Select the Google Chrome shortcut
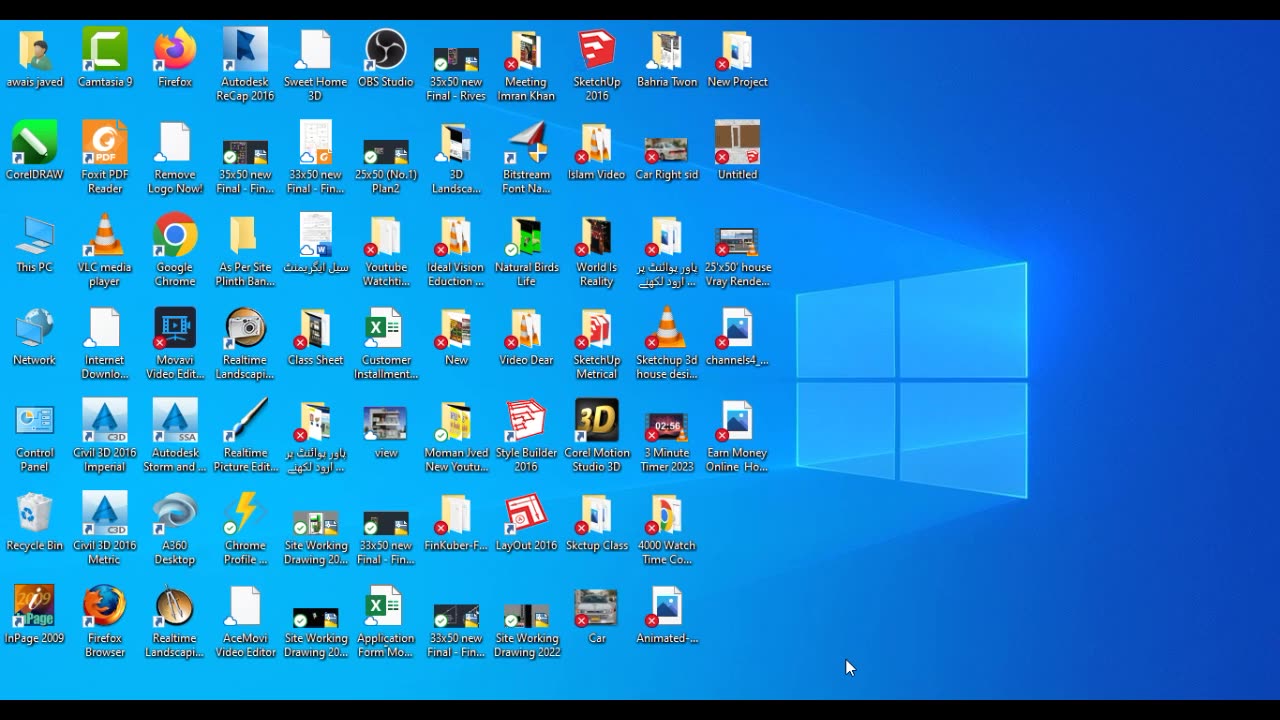This screenshot has height=720, width=1280. 175,236
